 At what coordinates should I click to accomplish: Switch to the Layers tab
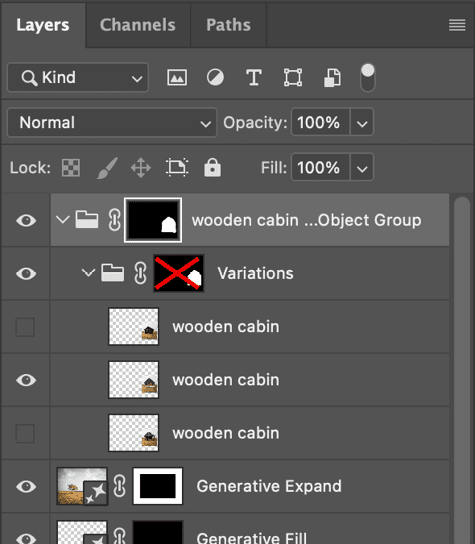[43, 25]
